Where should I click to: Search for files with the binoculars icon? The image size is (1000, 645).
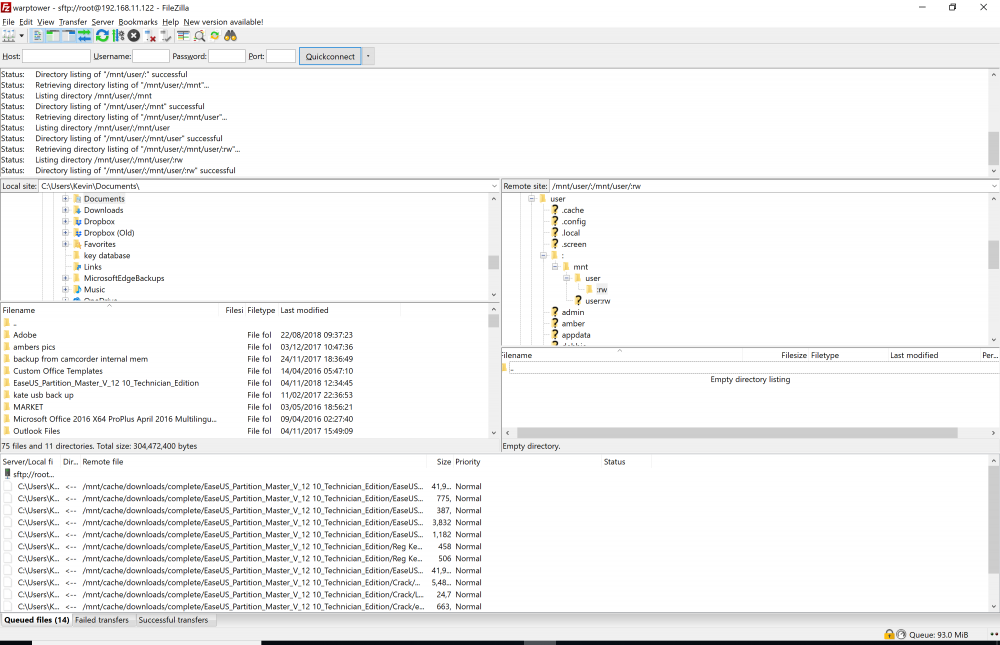click(230, 36)
